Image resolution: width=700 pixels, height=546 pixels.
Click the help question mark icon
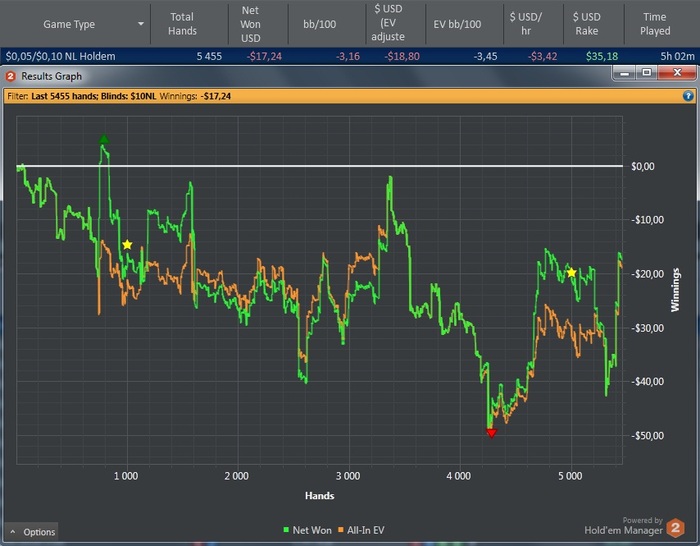pyautogui.click(x=688, y=96)
